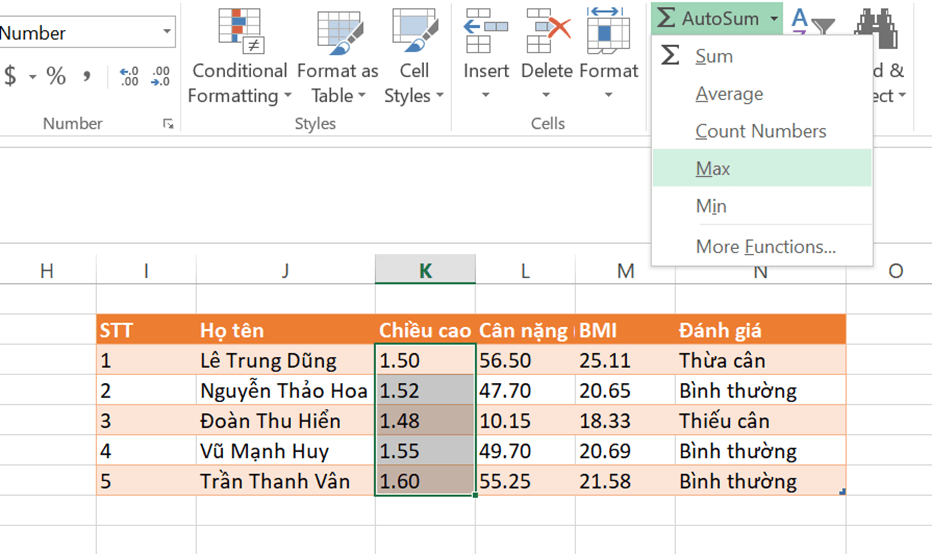Image resolution: width=932 pixels, height=554 pixels.
Task: Select column J header
Action: [x=285, y=270]
